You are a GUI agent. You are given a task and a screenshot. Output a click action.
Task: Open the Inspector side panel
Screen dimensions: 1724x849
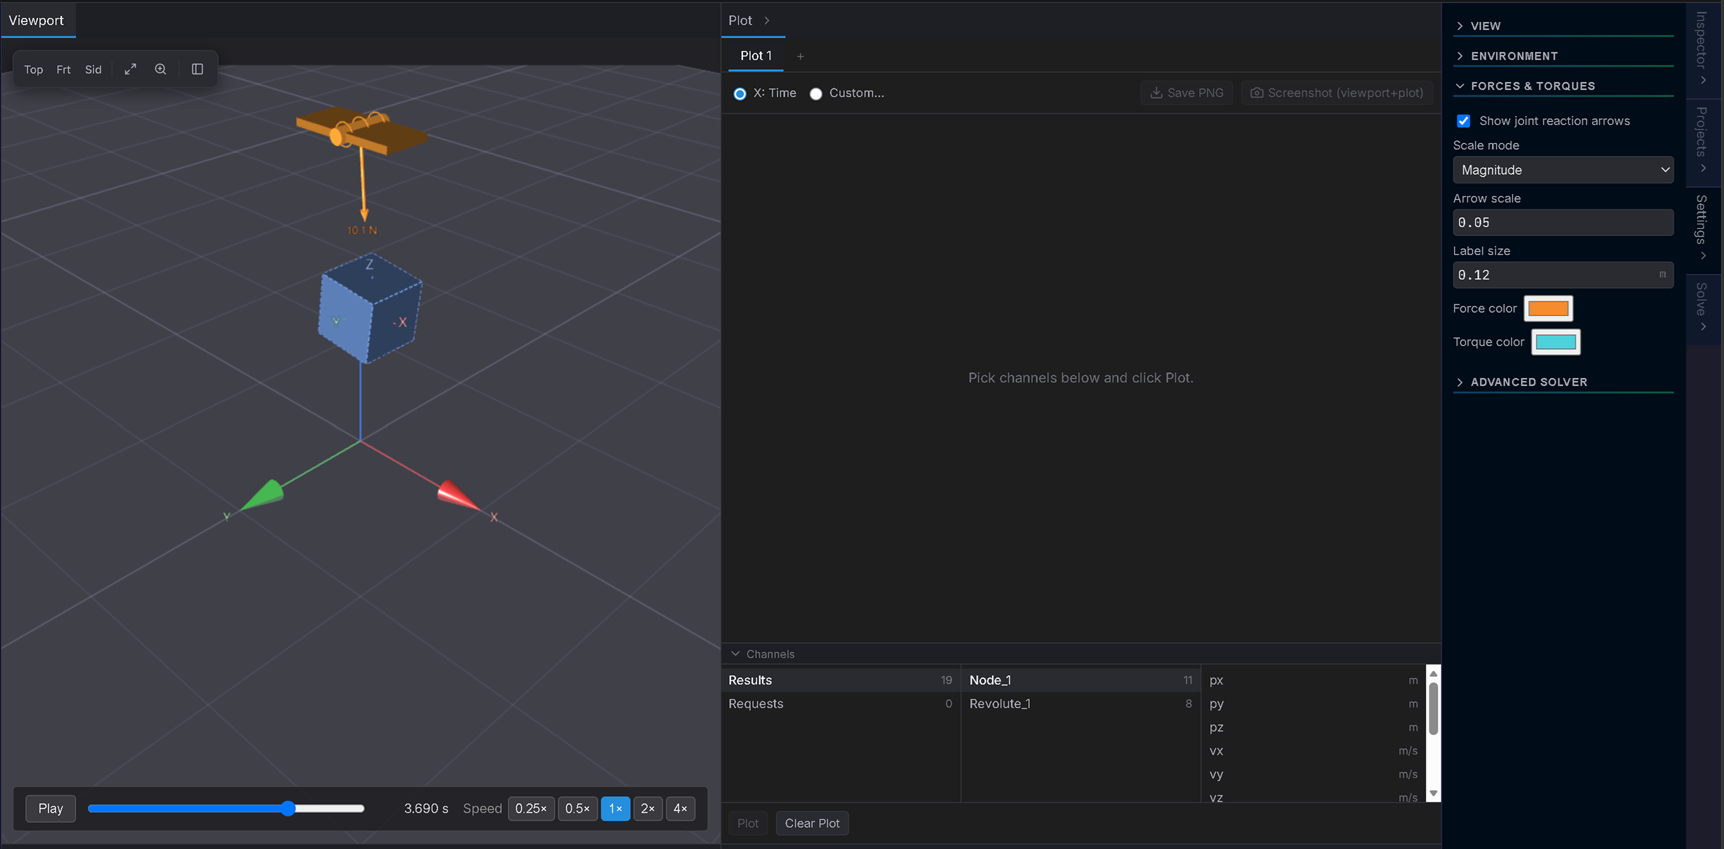[1703, 48]
